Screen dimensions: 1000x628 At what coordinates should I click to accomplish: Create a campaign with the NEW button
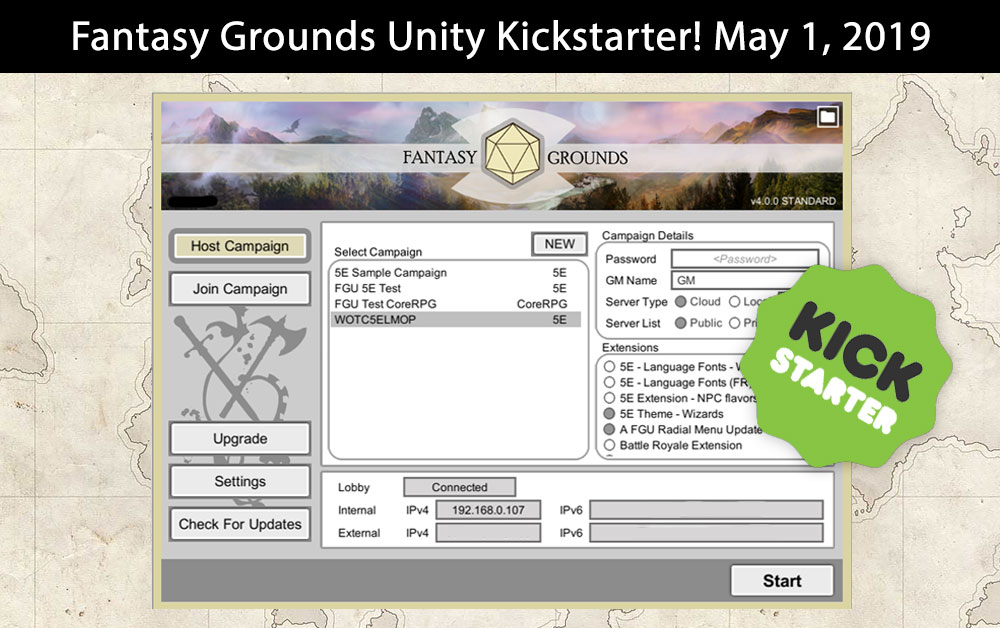(559, 244)
